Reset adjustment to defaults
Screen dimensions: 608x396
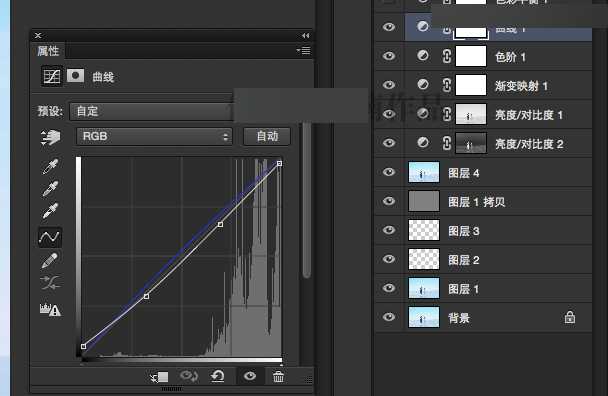(x=218, y=376)
